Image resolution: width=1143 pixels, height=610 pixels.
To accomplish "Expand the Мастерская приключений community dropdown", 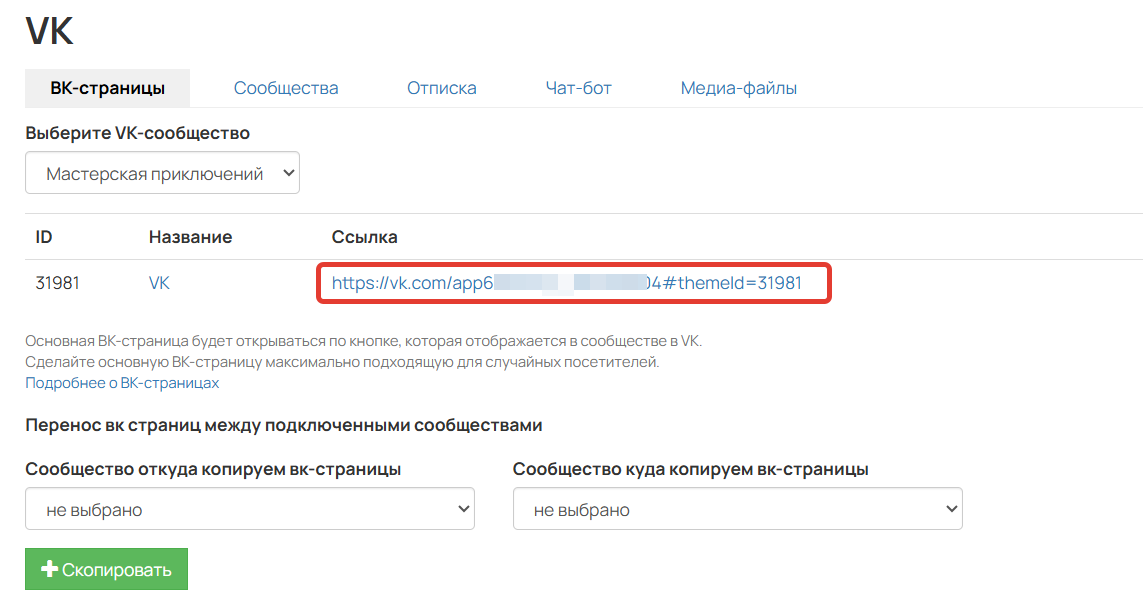I will (x=163, y=173).
